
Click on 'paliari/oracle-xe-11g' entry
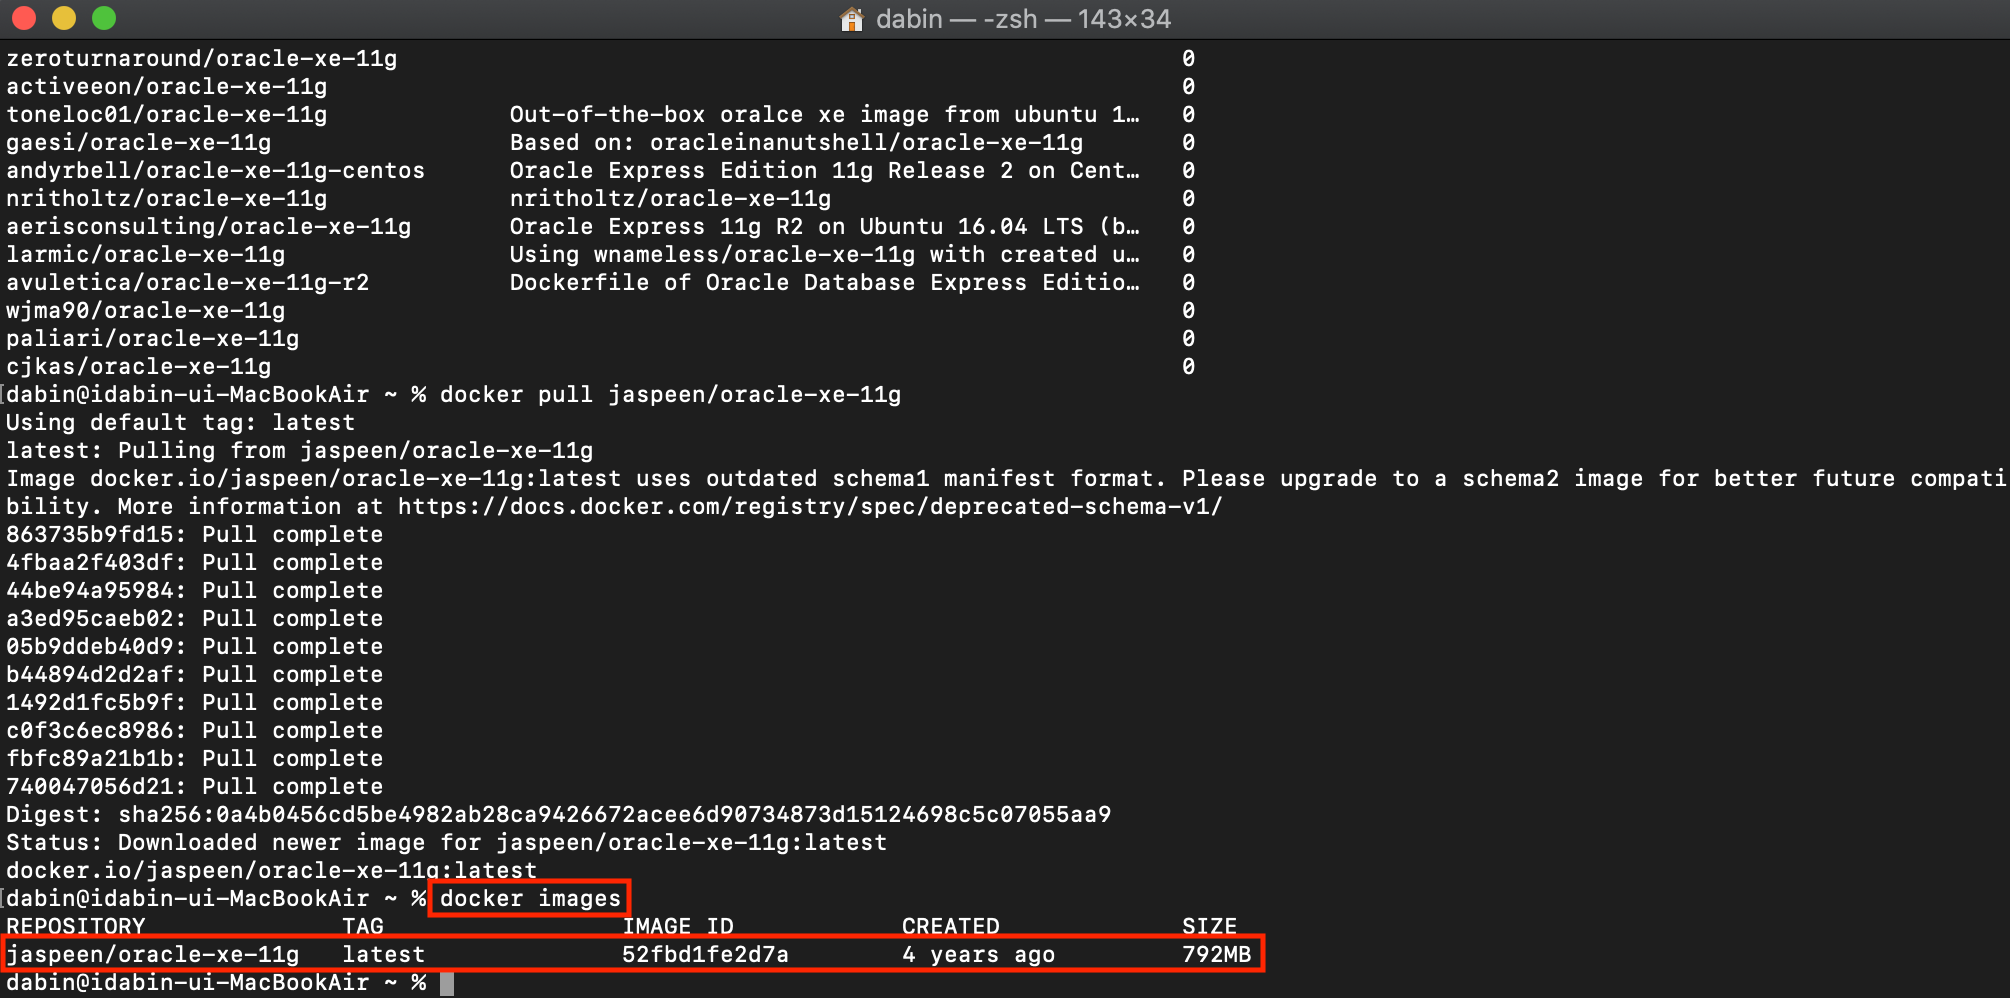[x=153, y=339]
